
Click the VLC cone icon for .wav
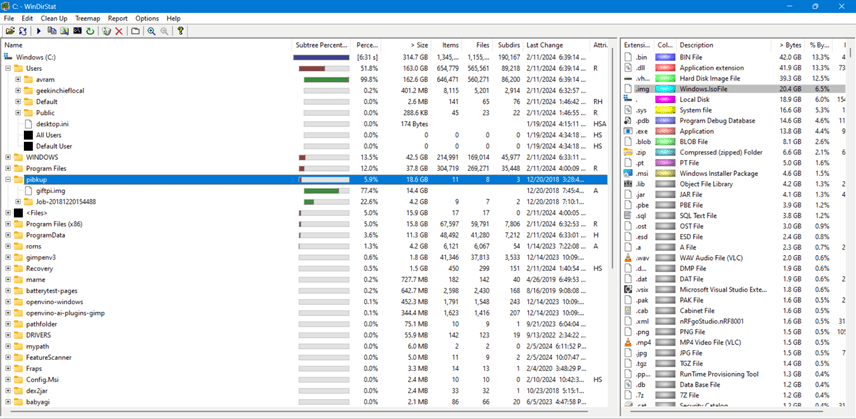628,258
